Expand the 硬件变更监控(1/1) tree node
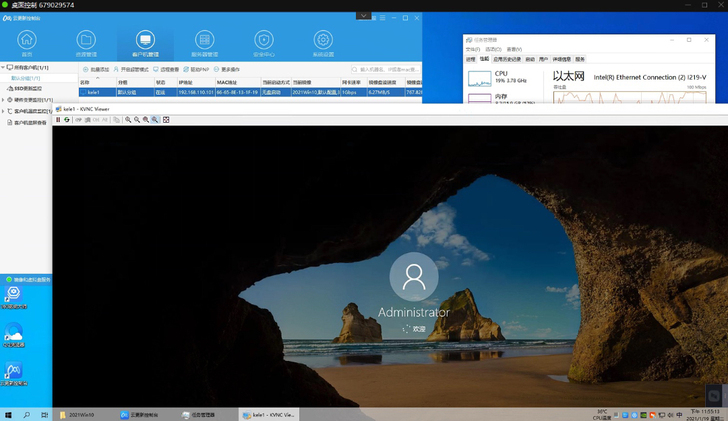This screenshot has width=728, height=421. coord(4,100)
